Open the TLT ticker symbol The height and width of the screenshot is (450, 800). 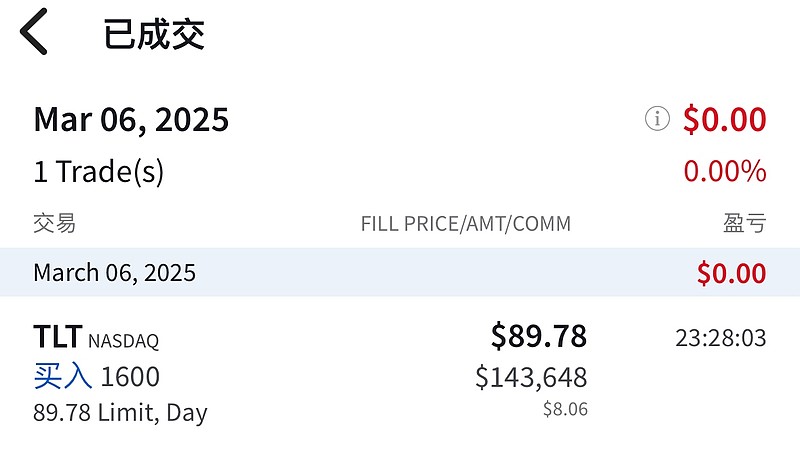[58, 337]
